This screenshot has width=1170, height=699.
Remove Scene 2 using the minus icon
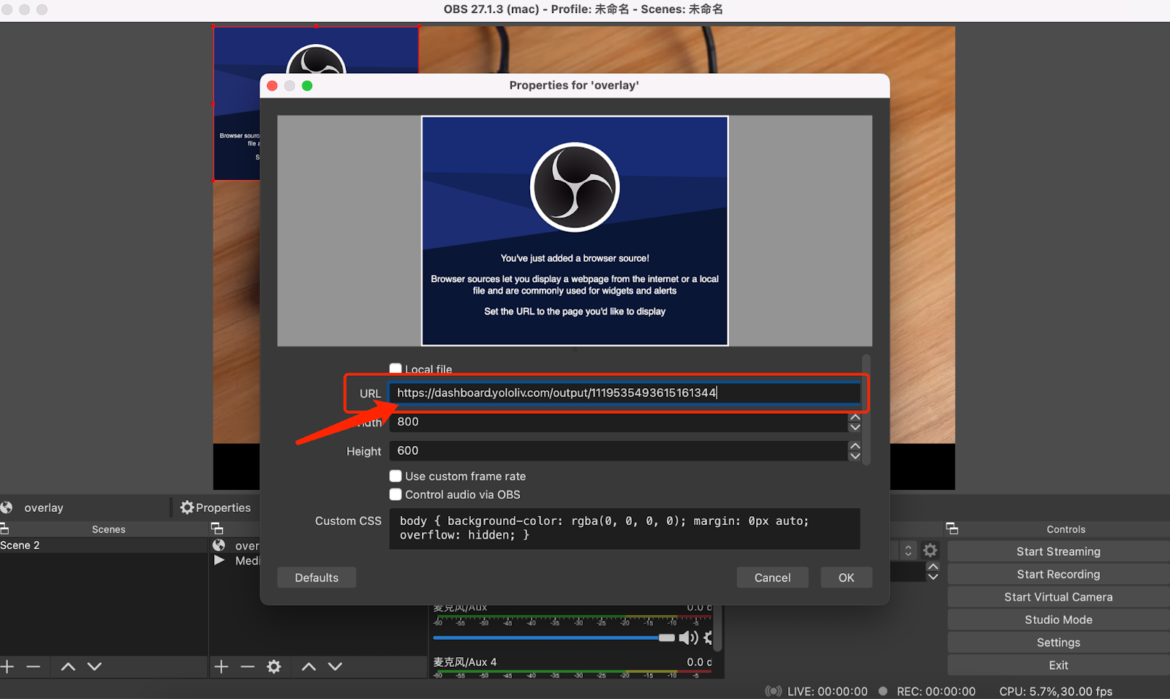tap(33, 666)
